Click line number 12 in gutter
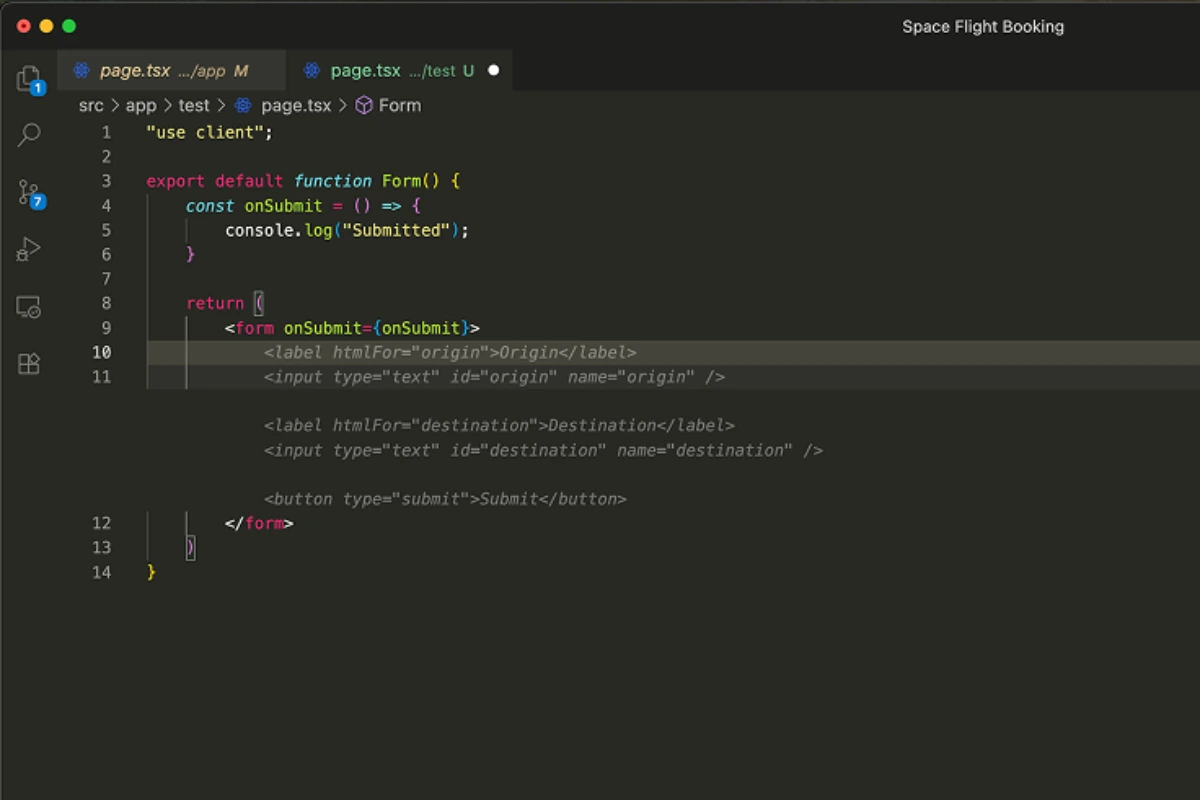Image resolution: width=1200 pixels, height=800 pixels. click(x=101, y=523)
